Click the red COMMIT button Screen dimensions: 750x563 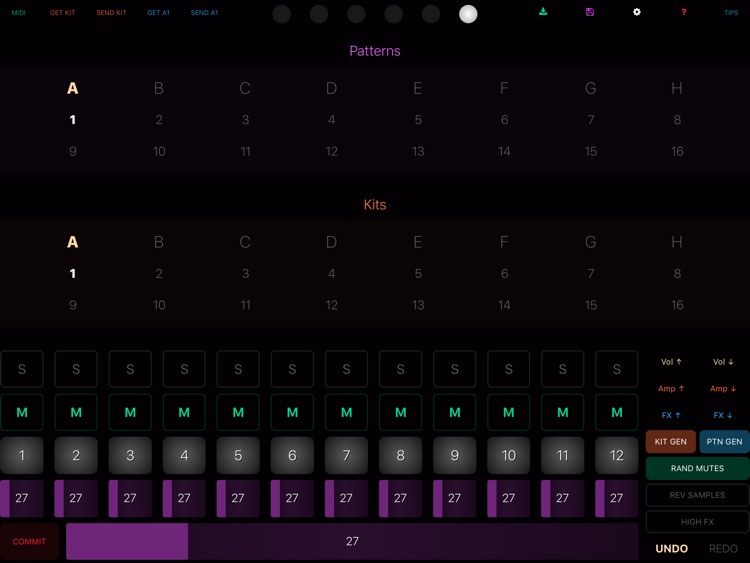coord(29,541)
